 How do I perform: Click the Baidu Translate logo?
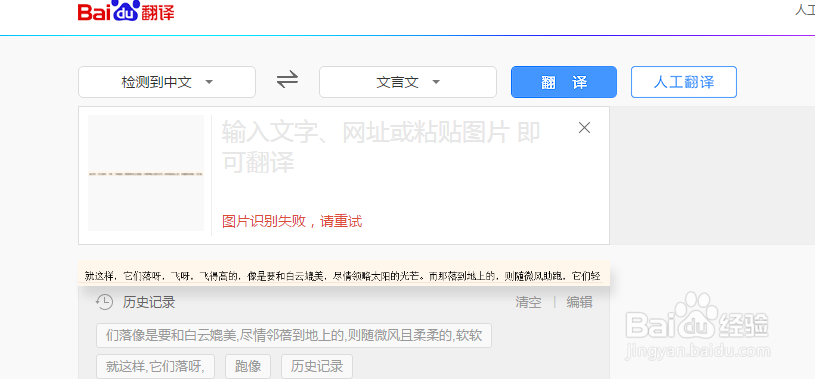(x=126, y=10)
